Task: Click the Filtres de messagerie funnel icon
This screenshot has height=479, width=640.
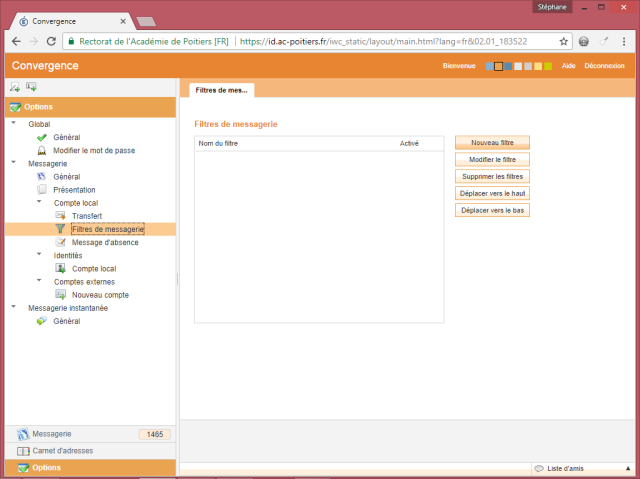Action: pyautogui.click(x=60, y=229)
